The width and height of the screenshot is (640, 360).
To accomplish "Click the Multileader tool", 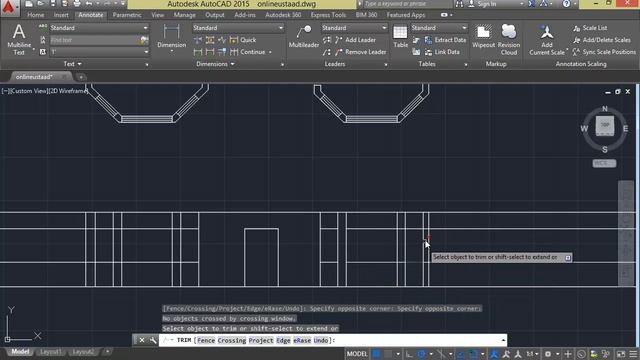I will point(304,37).
